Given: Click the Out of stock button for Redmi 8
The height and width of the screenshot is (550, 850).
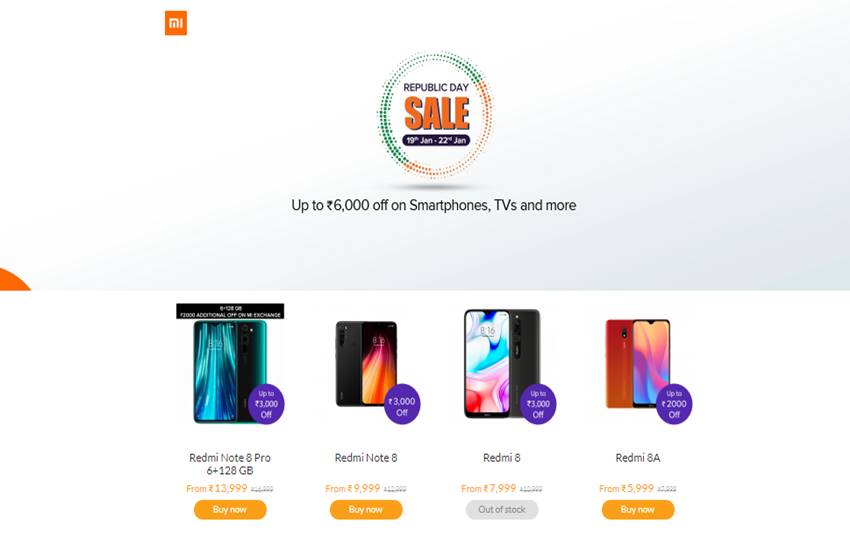Looking at the screenshot, I should (x=502, y=509).
